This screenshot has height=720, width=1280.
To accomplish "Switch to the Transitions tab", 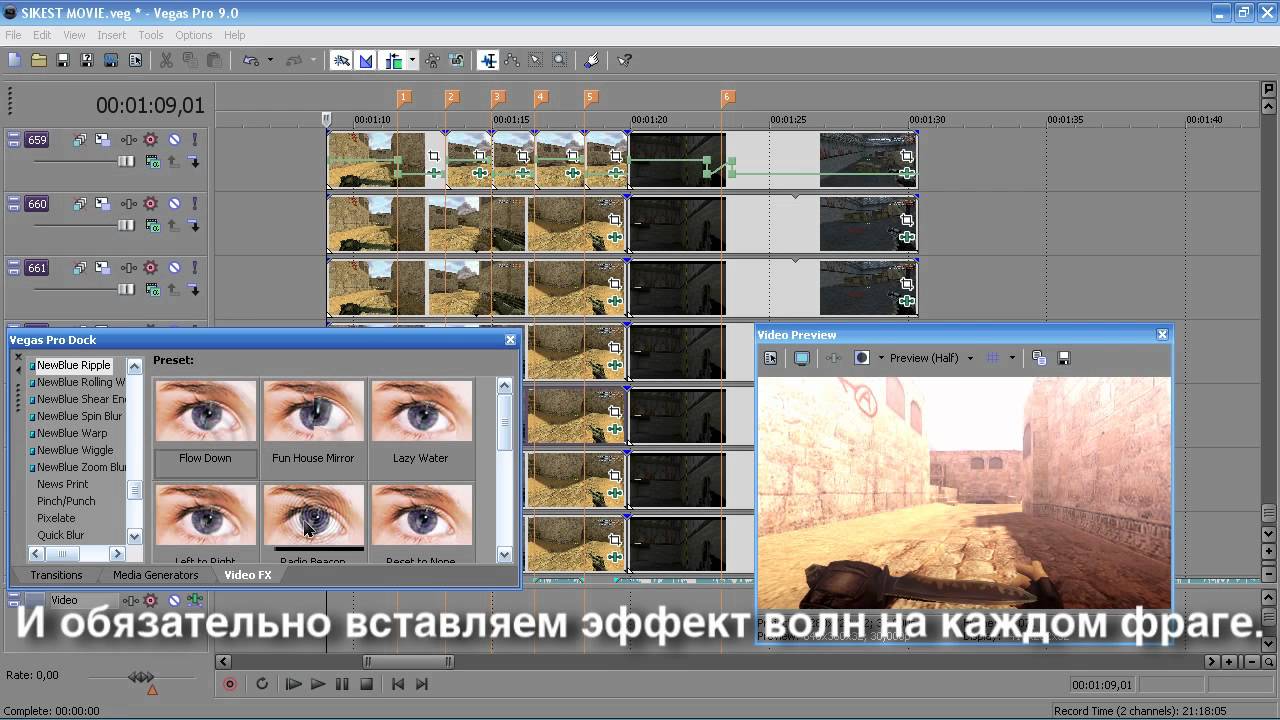I will [56, 575].
